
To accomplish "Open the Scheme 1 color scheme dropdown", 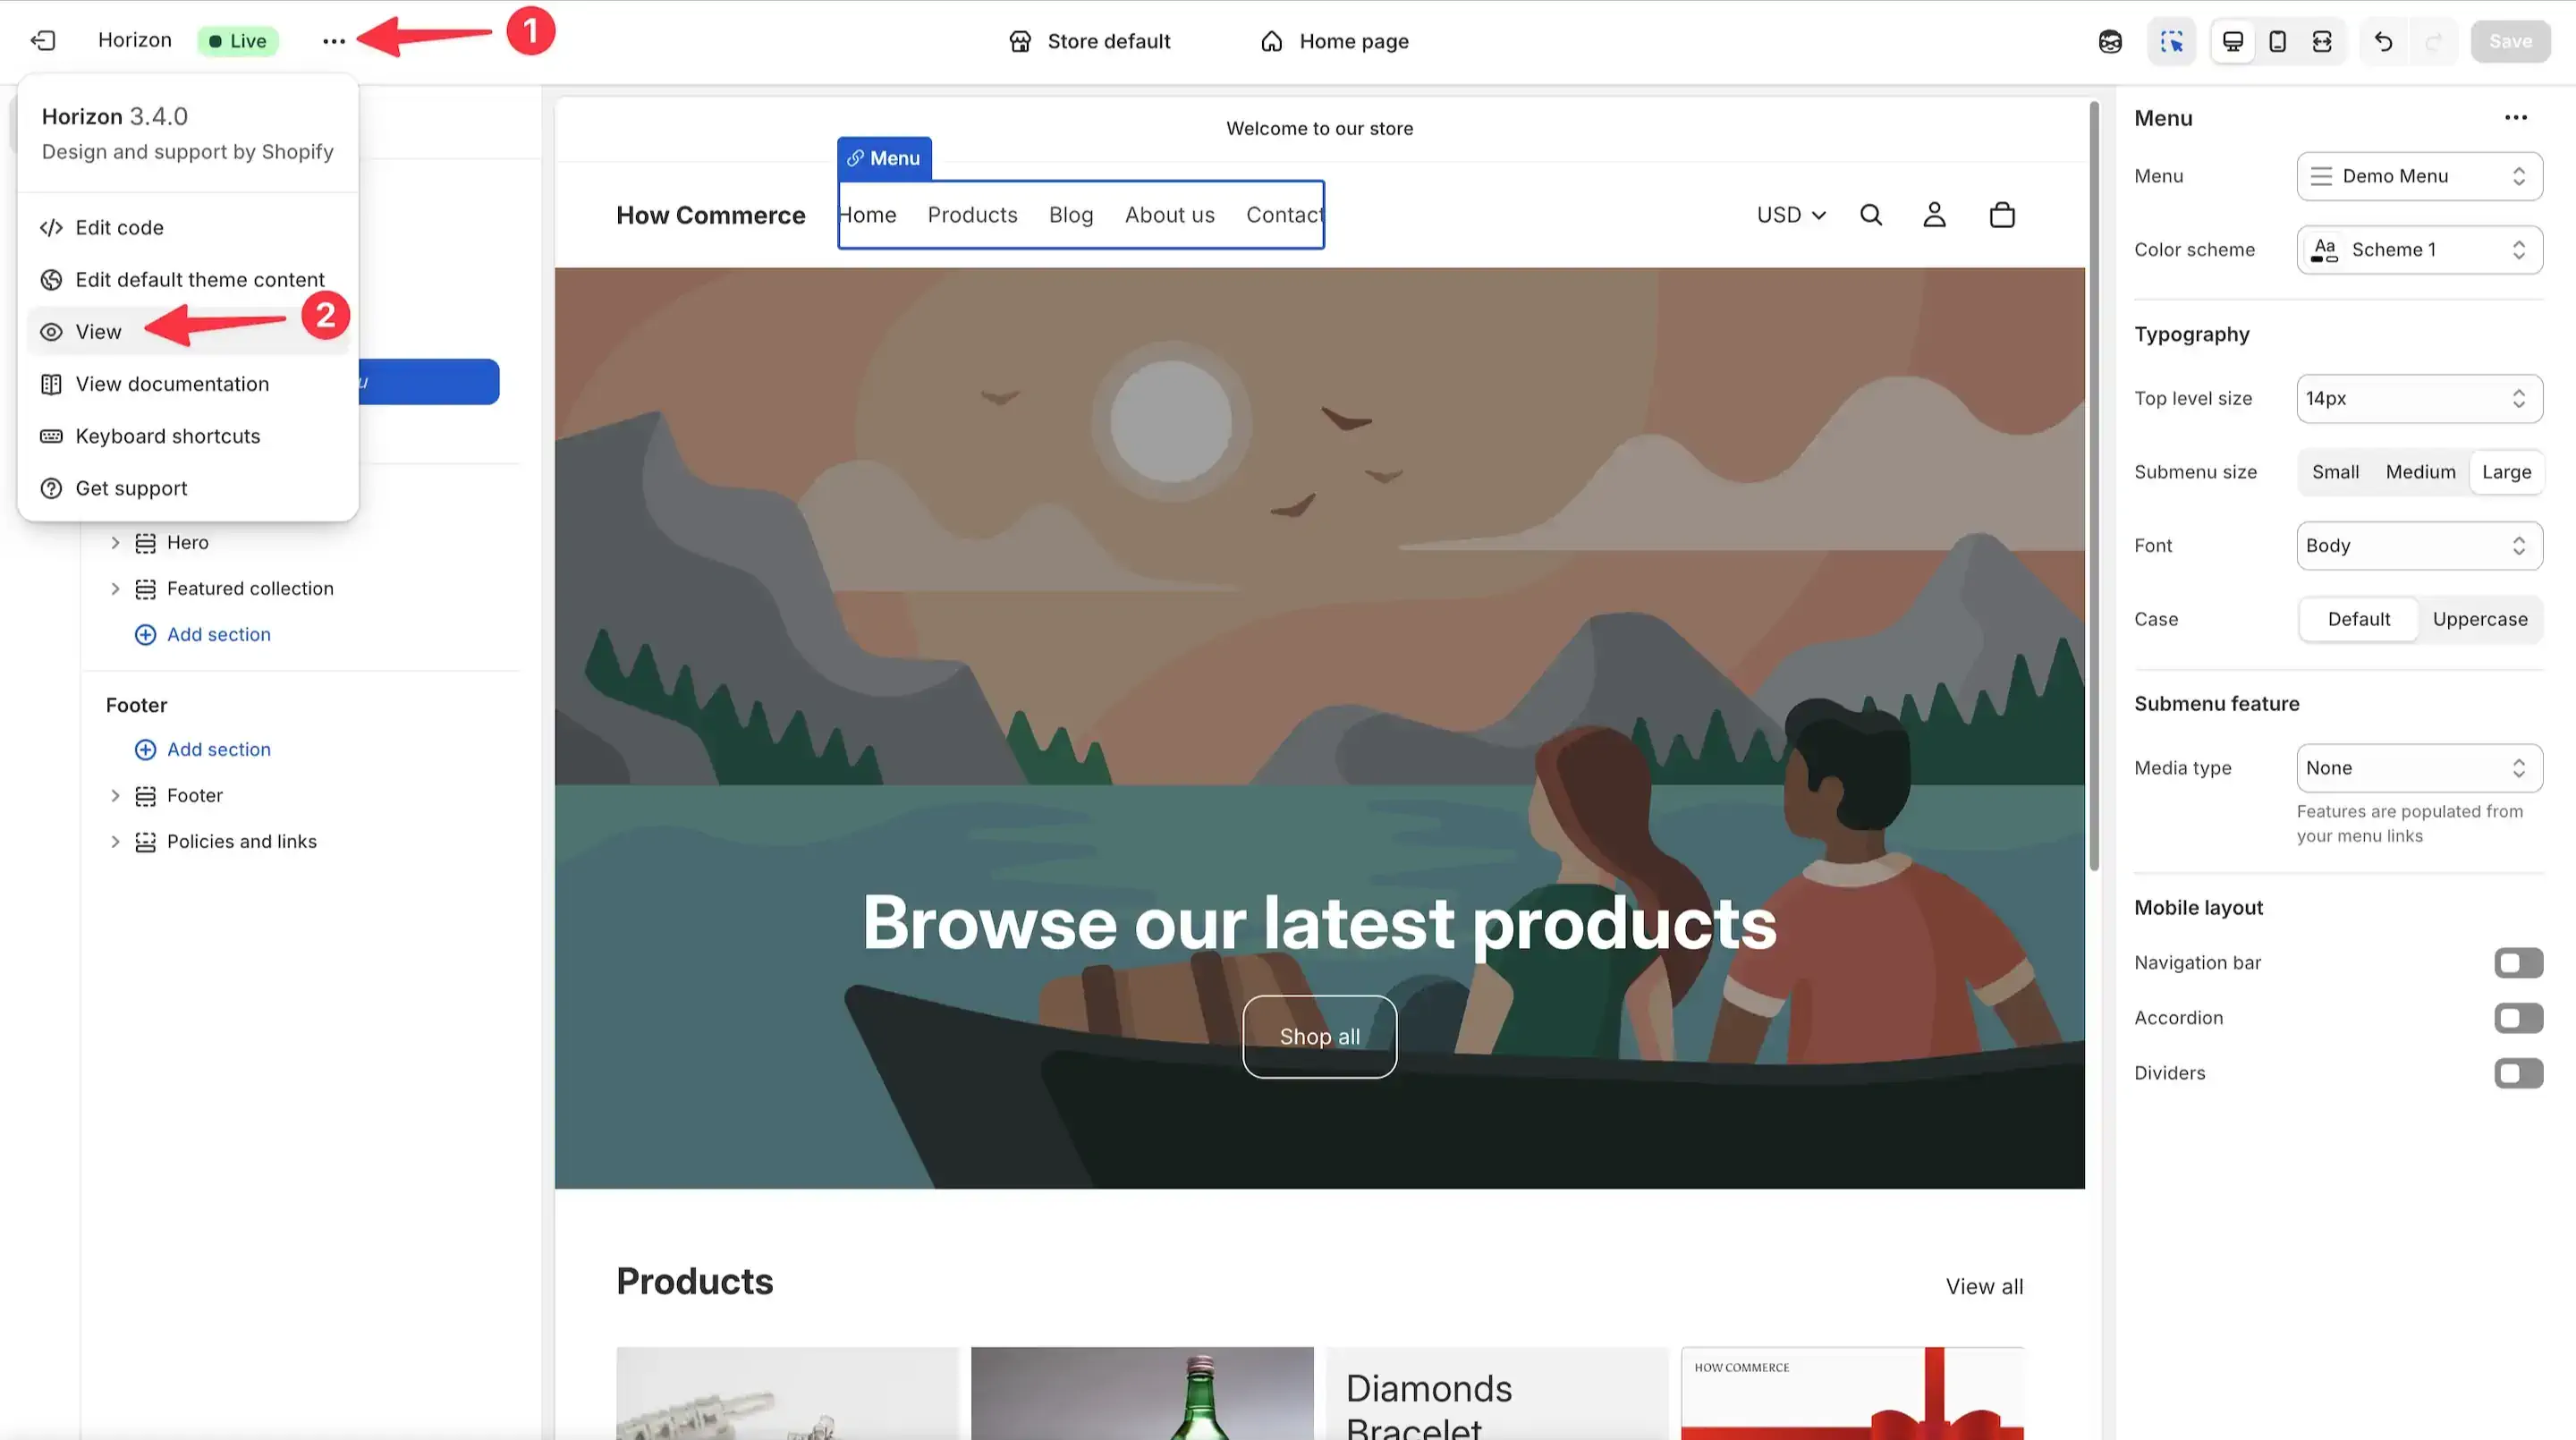I will click(2419, 250).
